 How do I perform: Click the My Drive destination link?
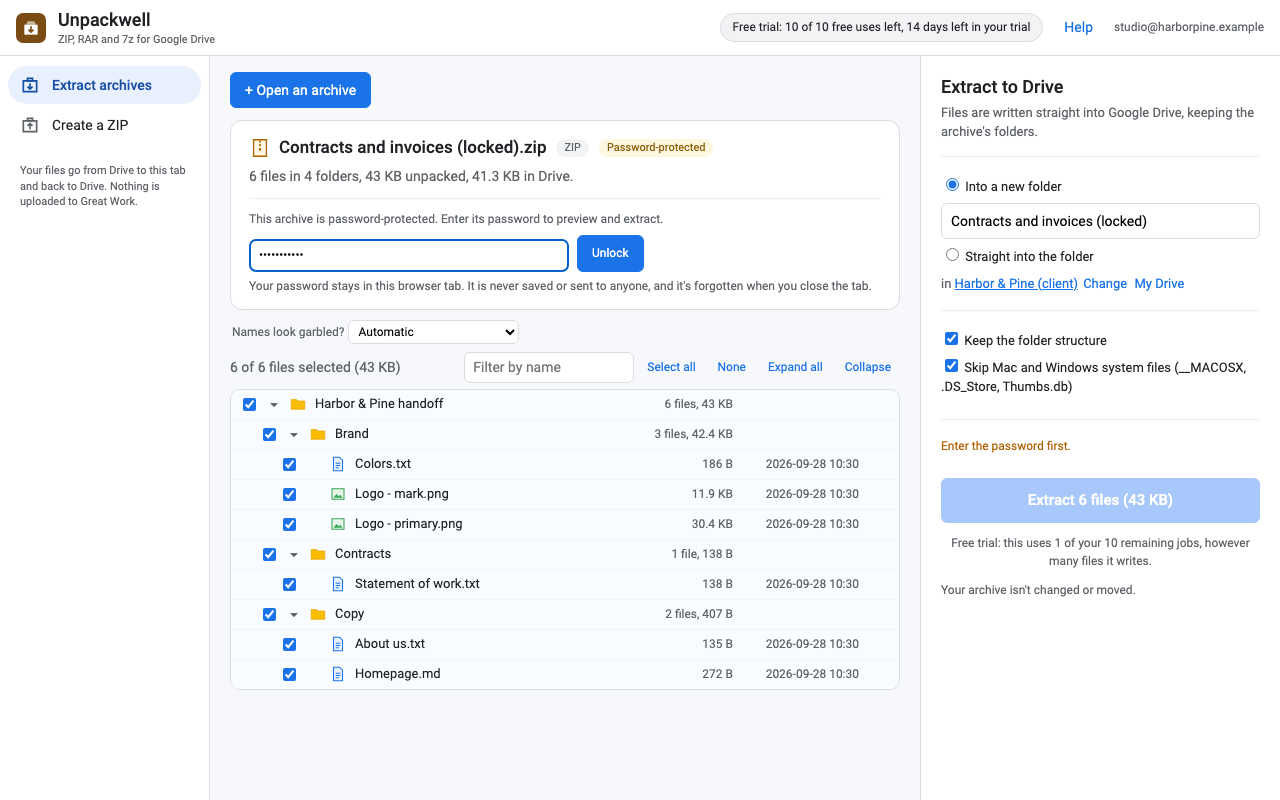click(1159, 284)
